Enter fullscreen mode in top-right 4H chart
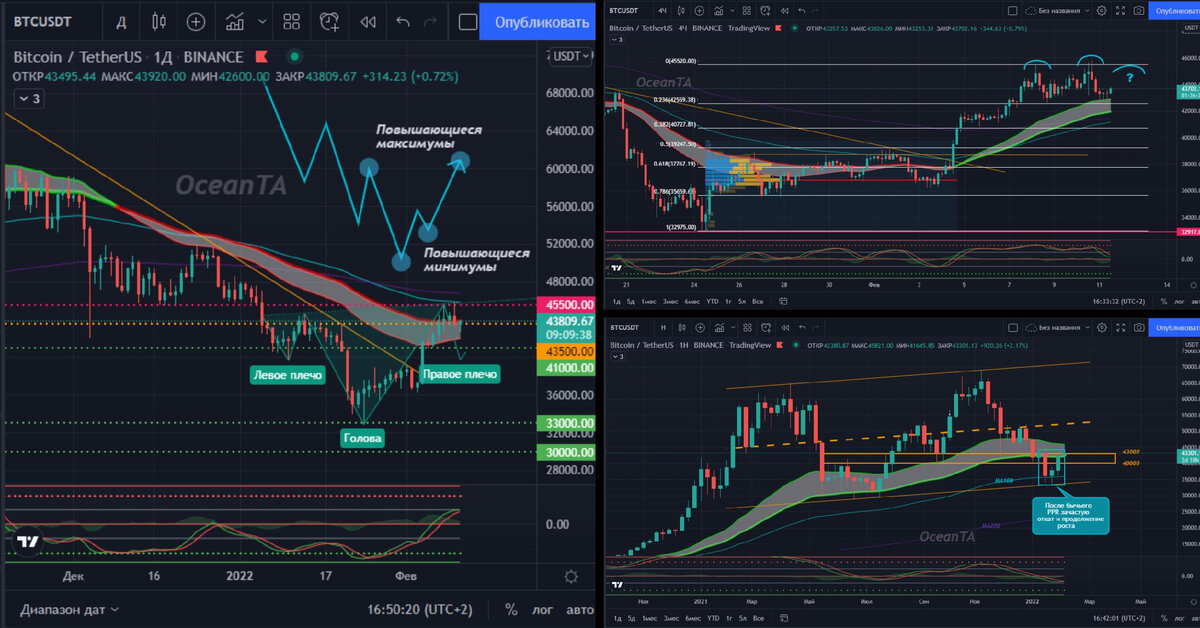 point(1120,10)
